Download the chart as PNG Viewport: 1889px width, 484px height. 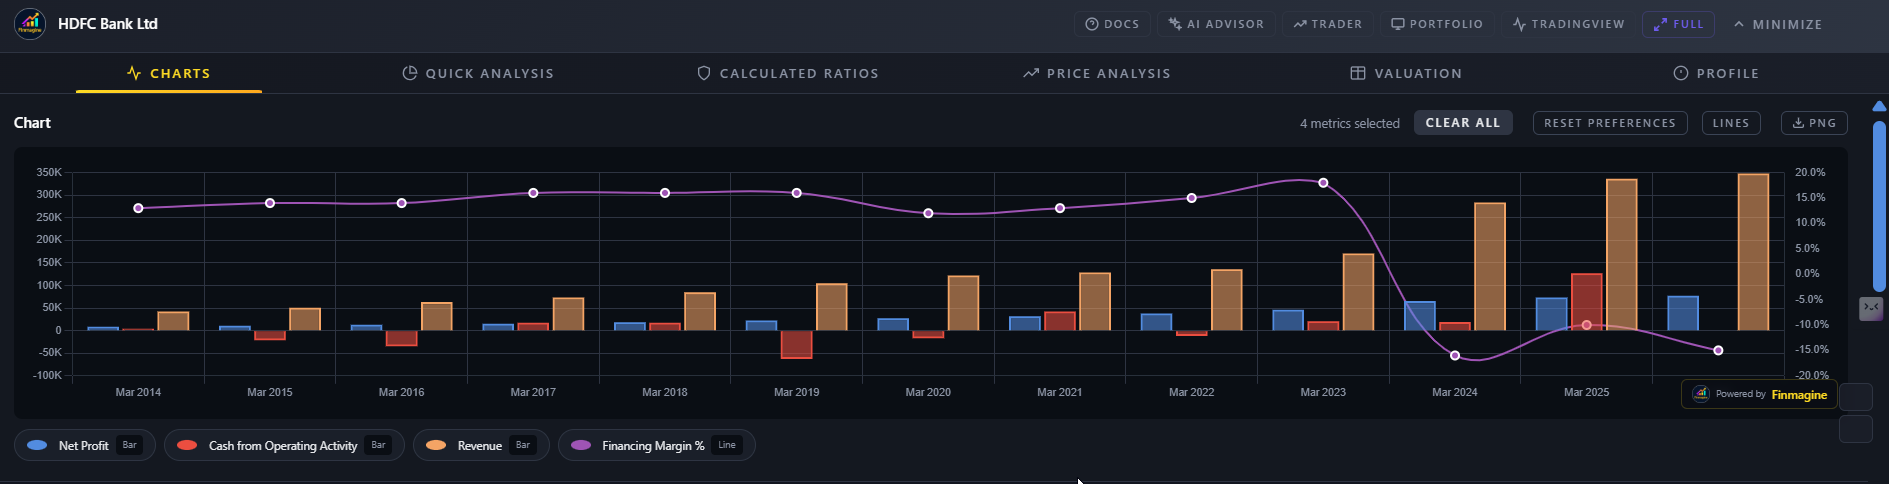click(x=1814, y=123)
